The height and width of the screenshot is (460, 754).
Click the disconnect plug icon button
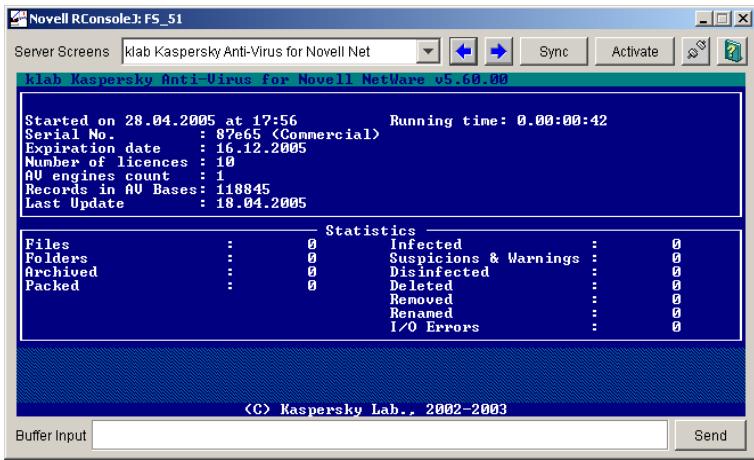click(695, 51)
